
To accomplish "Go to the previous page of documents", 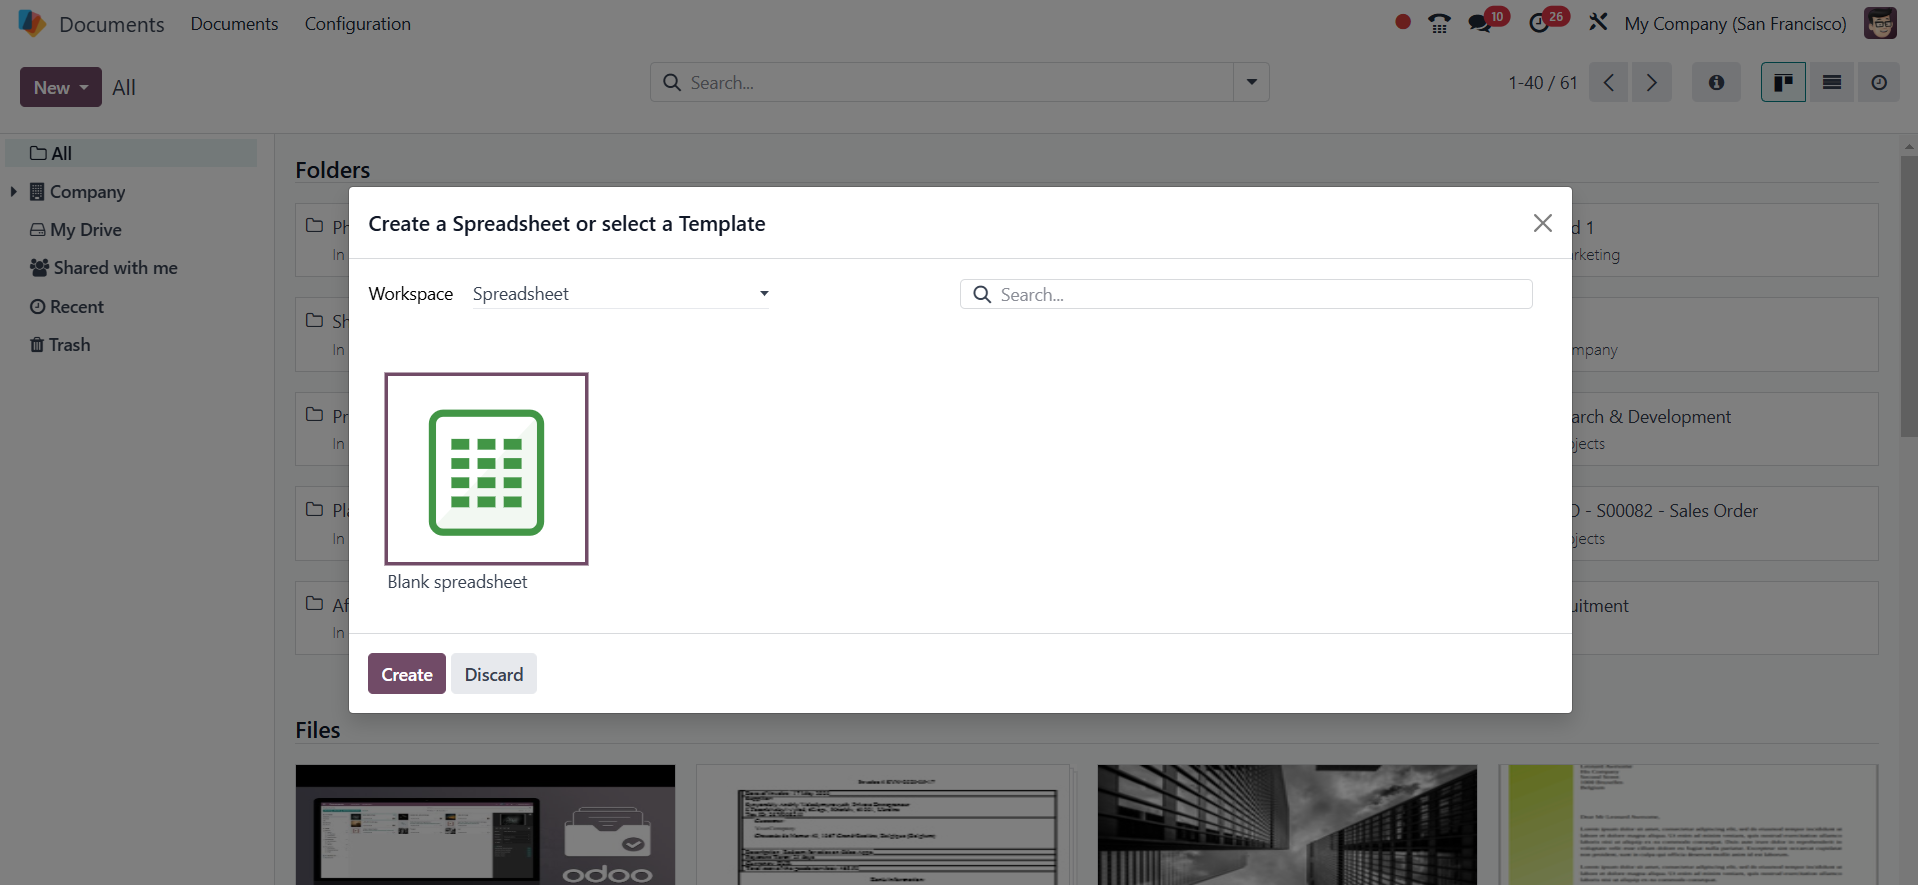I will 1608,83.
